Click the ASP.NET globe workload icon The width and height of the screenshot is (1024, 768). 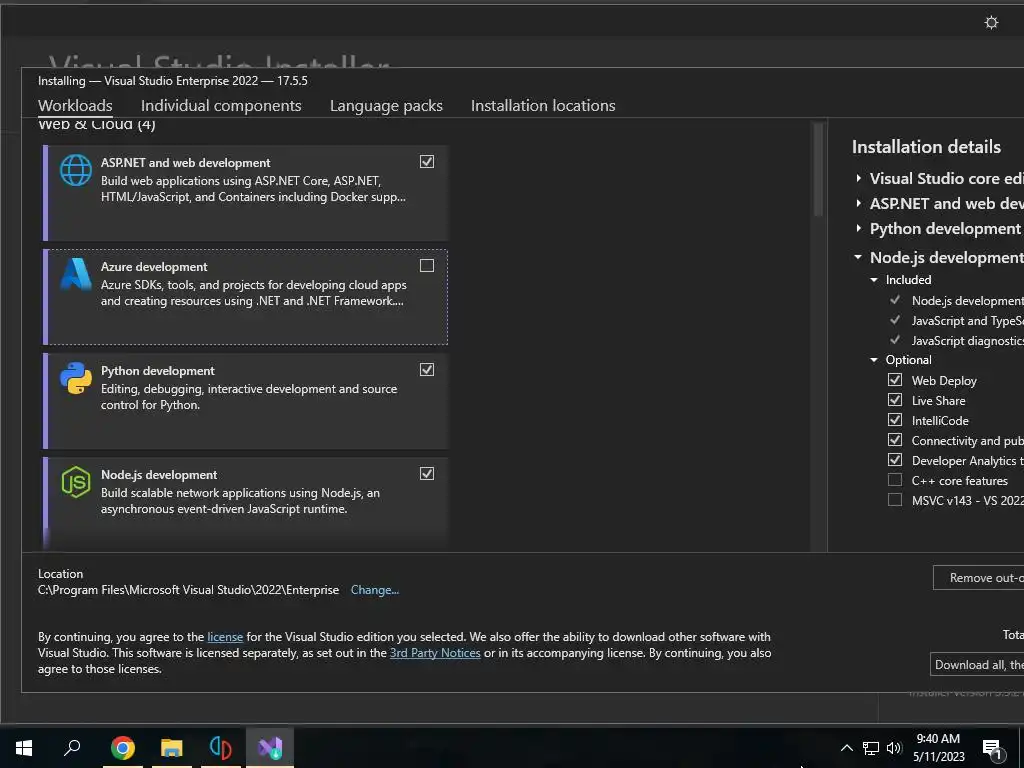point(76,170)
